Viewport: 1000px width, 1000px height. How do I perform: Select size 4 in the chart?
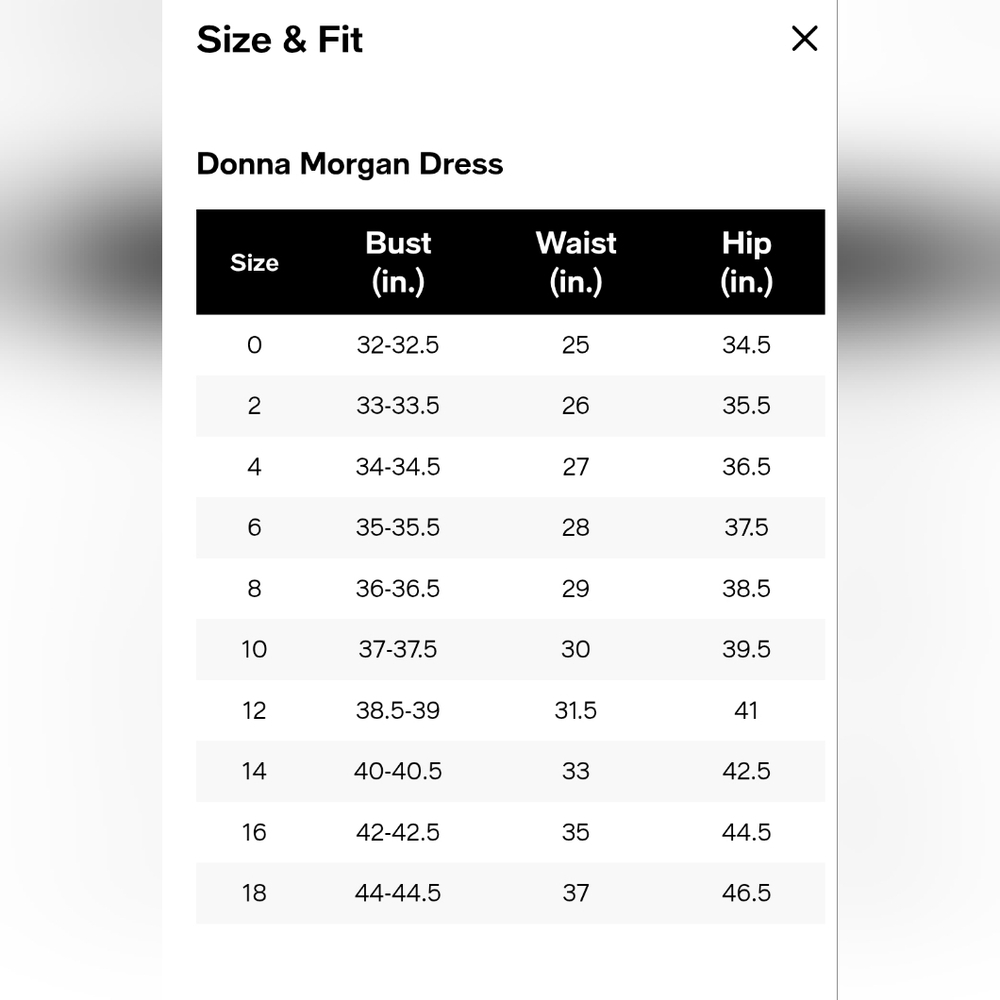254,467
